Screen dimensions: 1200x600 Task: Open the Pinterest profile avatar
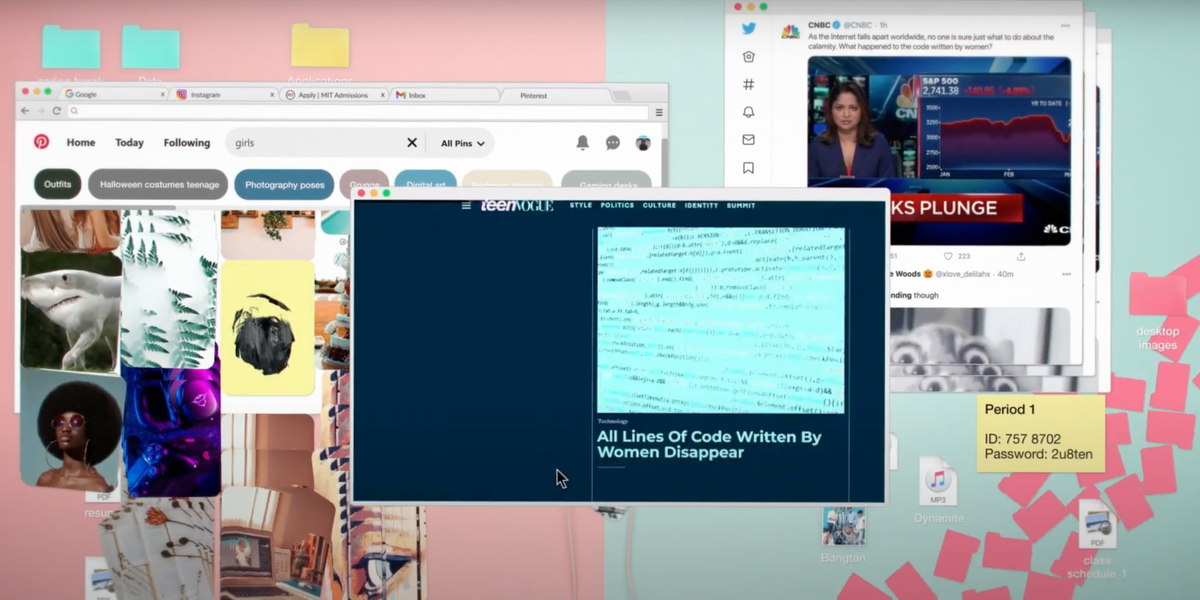point(643,143)
